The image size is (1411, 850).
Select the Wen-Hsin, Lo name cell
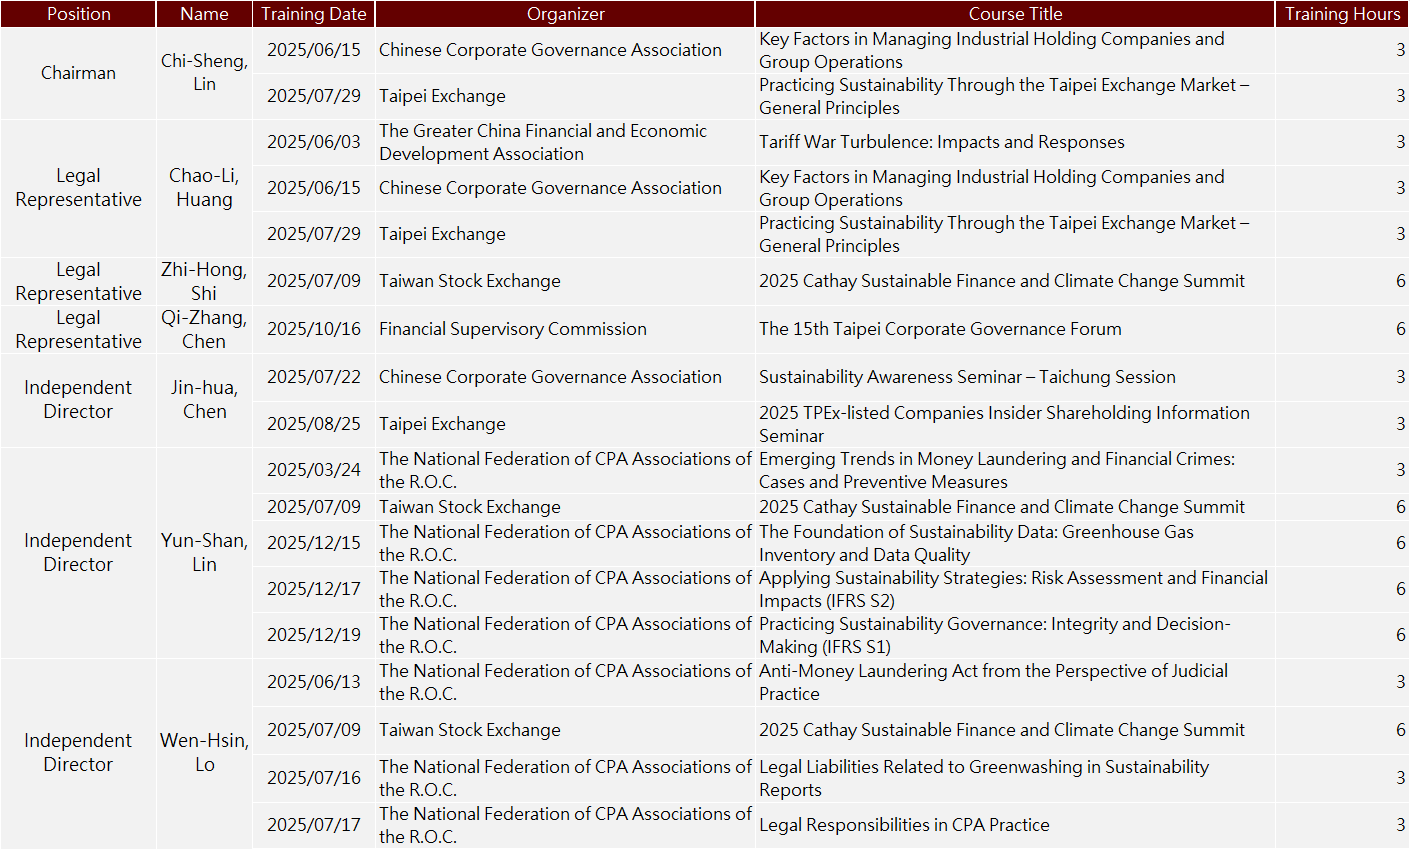[204, 752]
